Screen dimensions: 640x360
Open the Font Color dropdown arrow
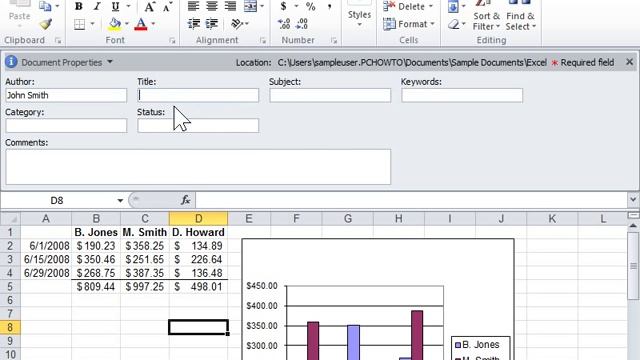point(153,24)
